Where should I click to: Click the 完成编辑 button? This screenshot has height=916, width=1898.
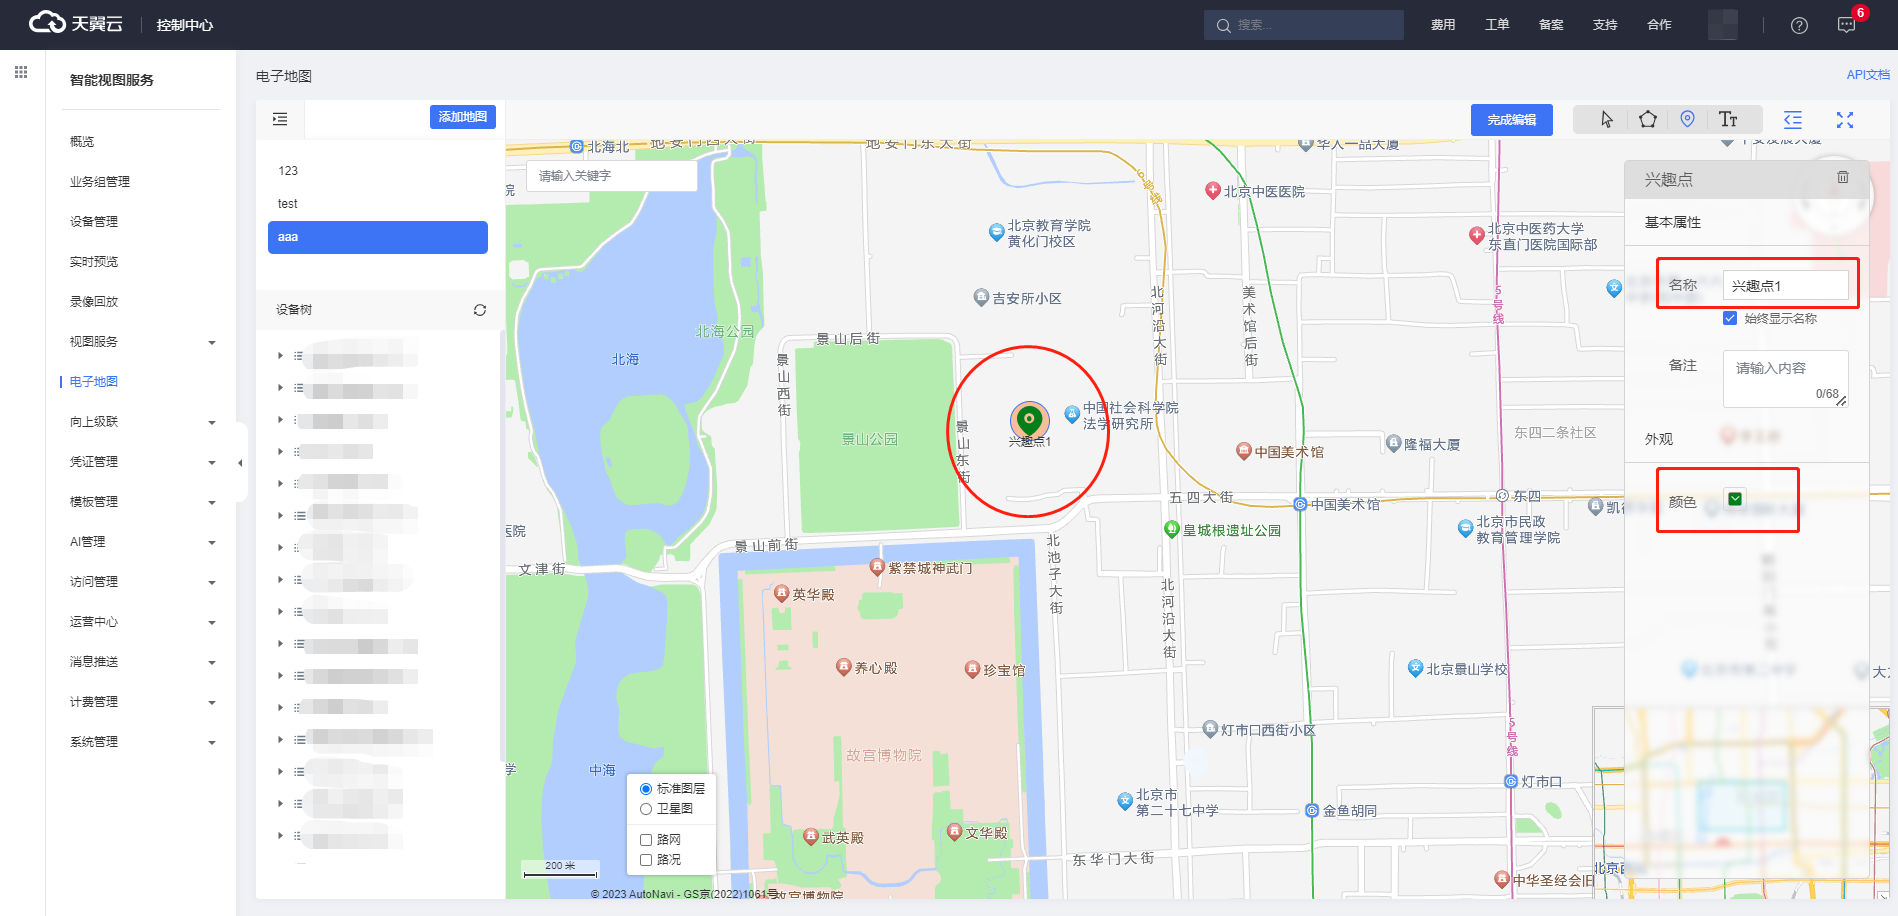(x=1512, y=120)
